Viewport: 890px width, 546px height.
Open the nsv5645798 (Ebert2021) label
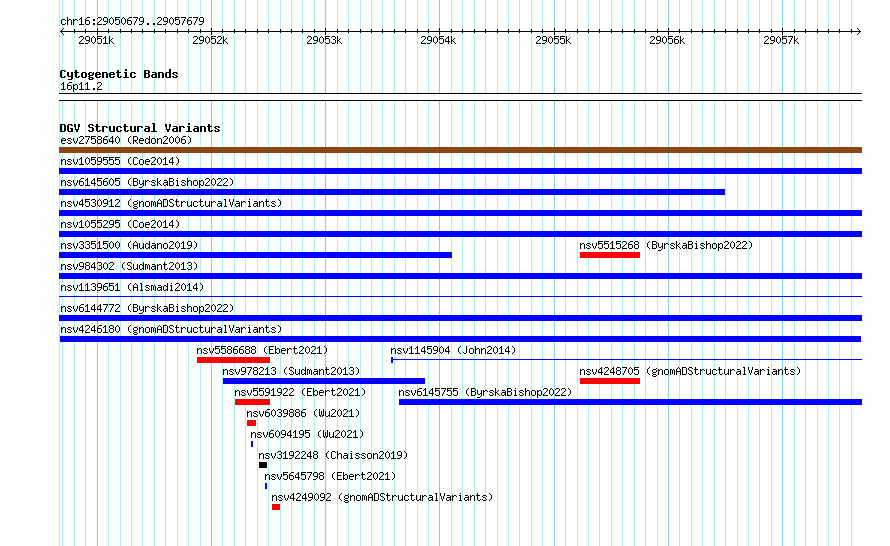(x=330, y=476)
